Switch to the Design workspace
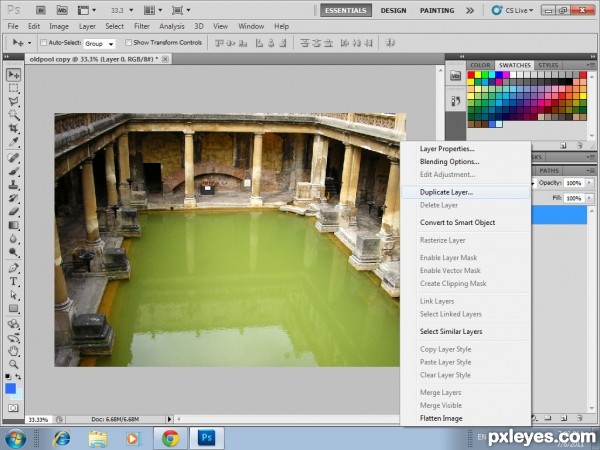Viewport: 600px width, 450px height. 393,10
